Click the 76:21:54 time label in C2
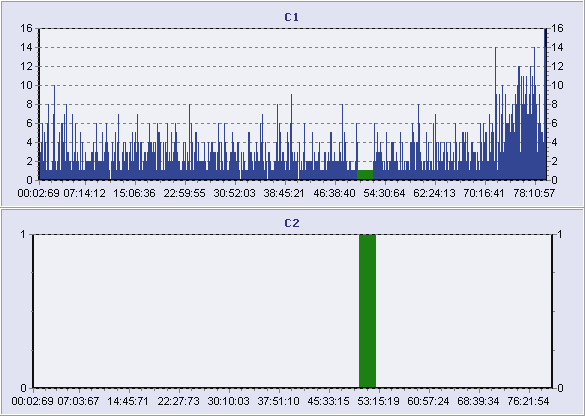 (x=528, y=401)
